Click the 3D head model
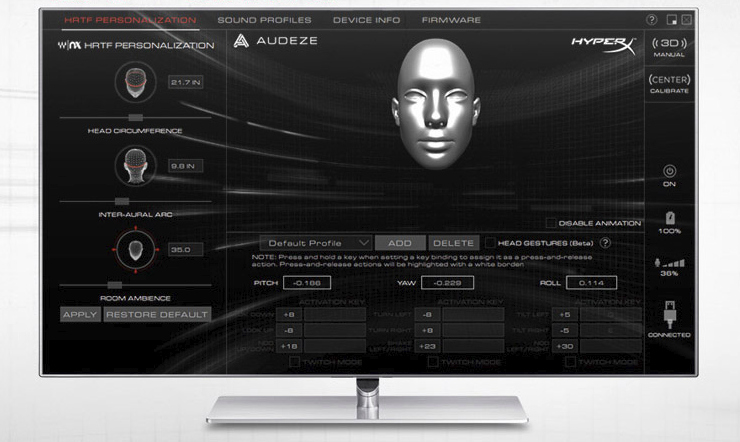Image resolution: width=740 pixels, height=442 pixels. pos(436,103)
